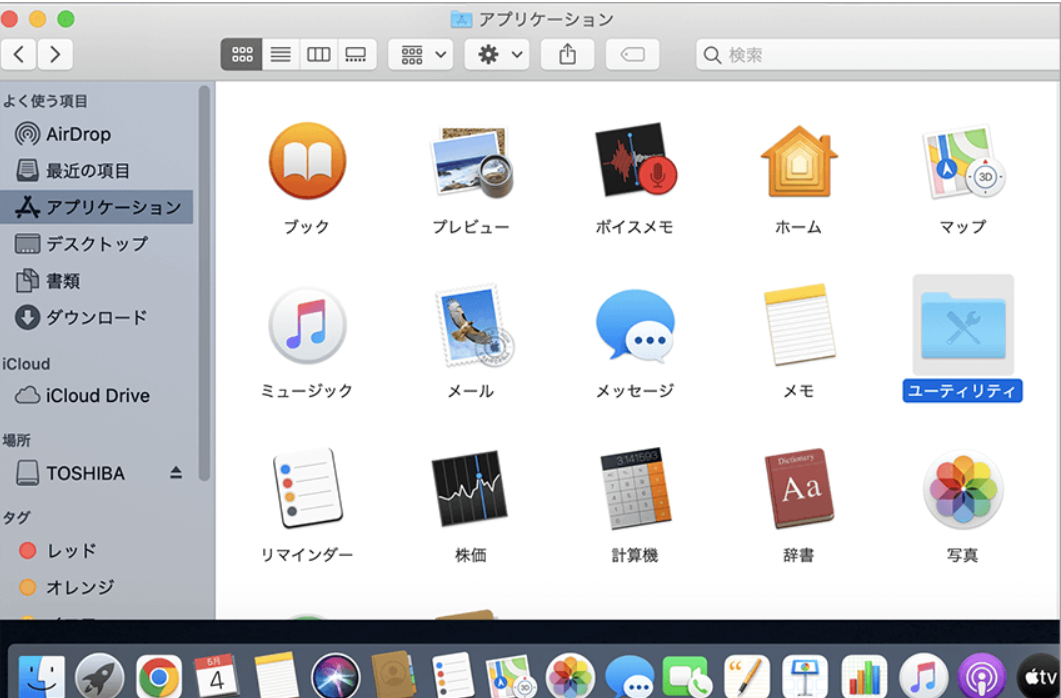The image size is (1061, 698).
Task: Click the Share button in toolbar
Action: 567,55
